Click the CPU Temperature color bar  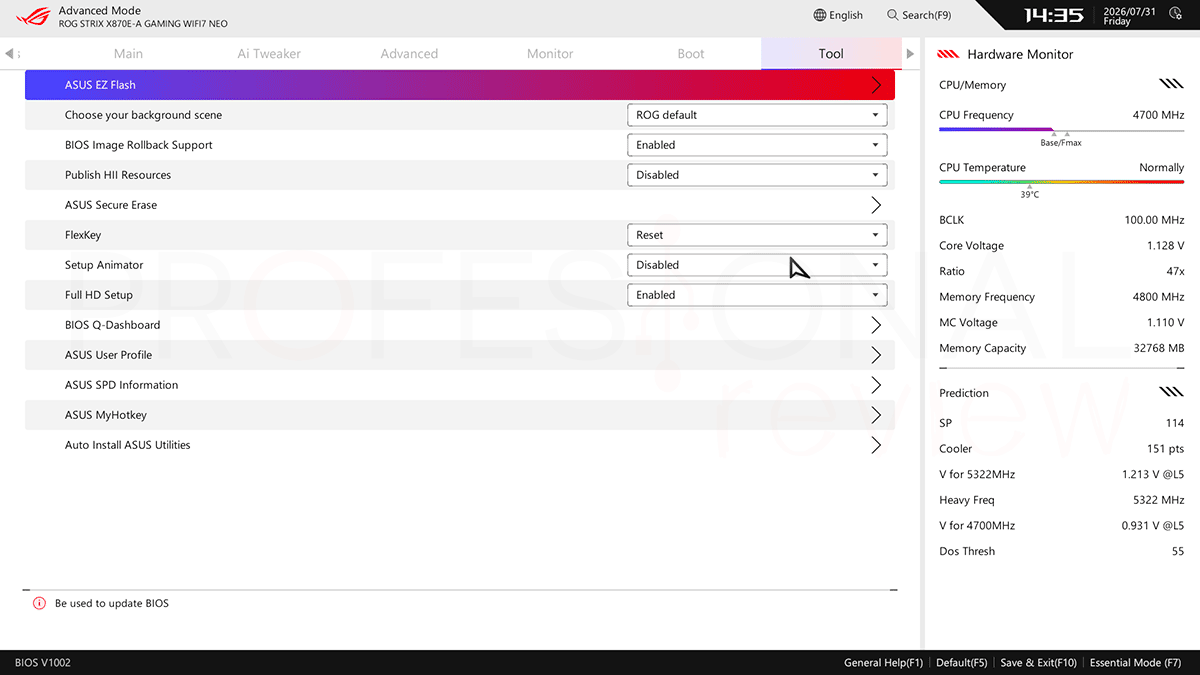[x=1061, y=182]
